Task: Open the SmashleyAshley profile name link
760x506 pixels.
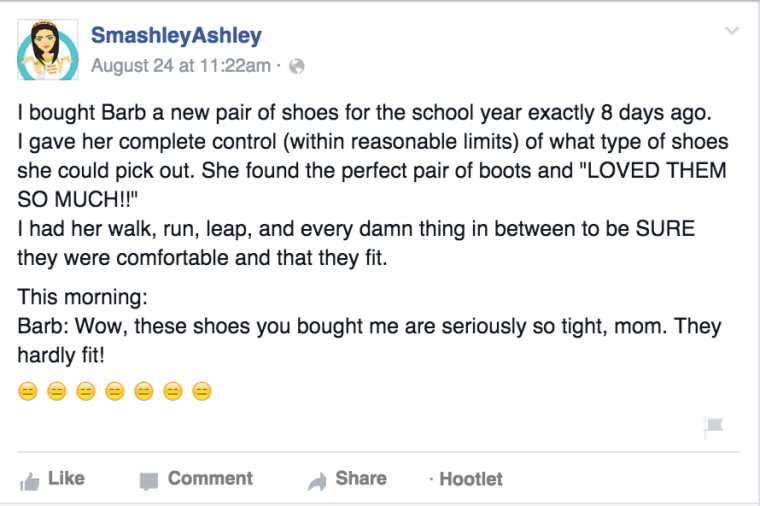Action: (176, 37)
